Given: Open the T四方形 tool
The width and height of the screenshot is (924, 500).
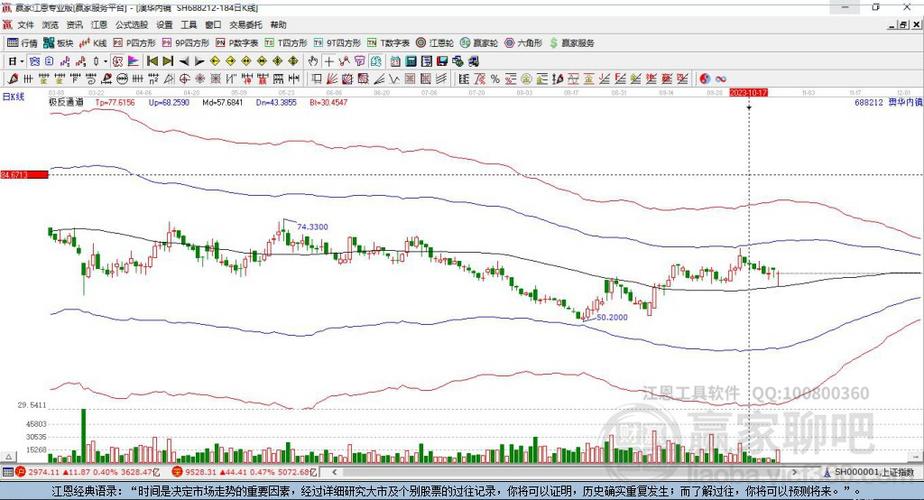Looking at the screenshot, I should coord(286,43).
